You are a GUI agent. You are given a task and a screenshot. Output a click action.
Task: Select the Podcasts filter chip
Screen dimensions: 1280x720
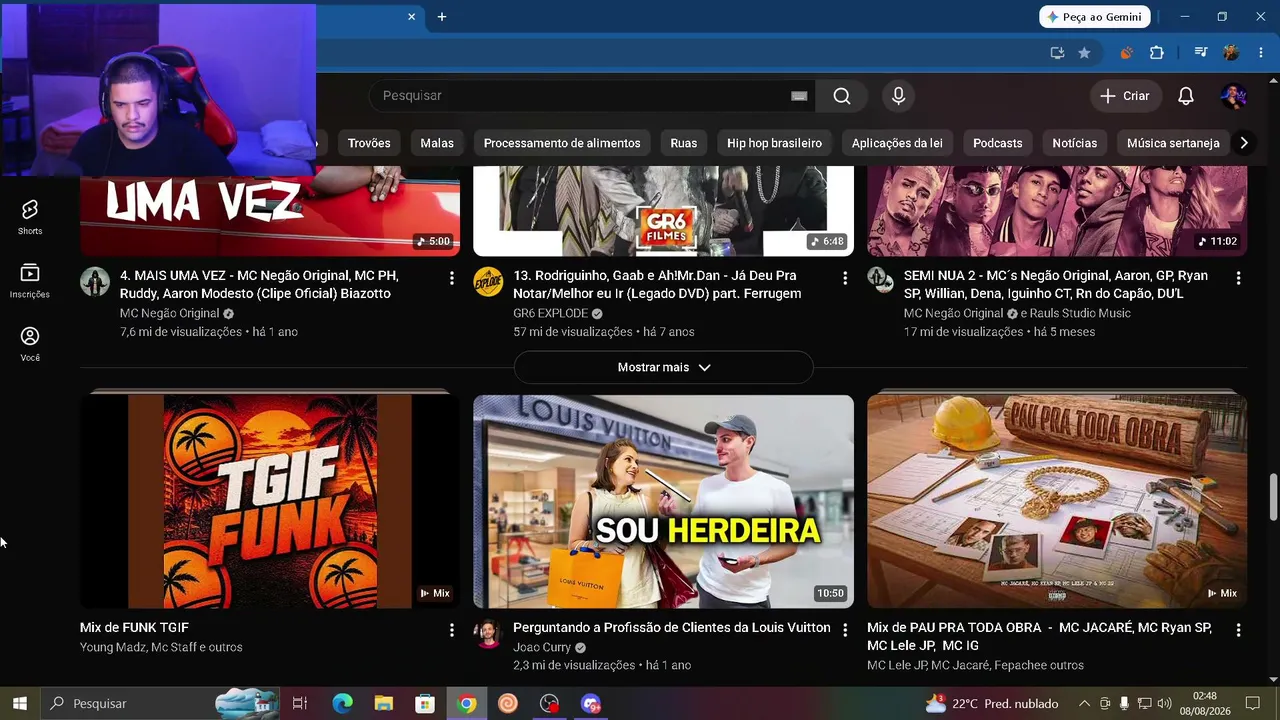998,143
